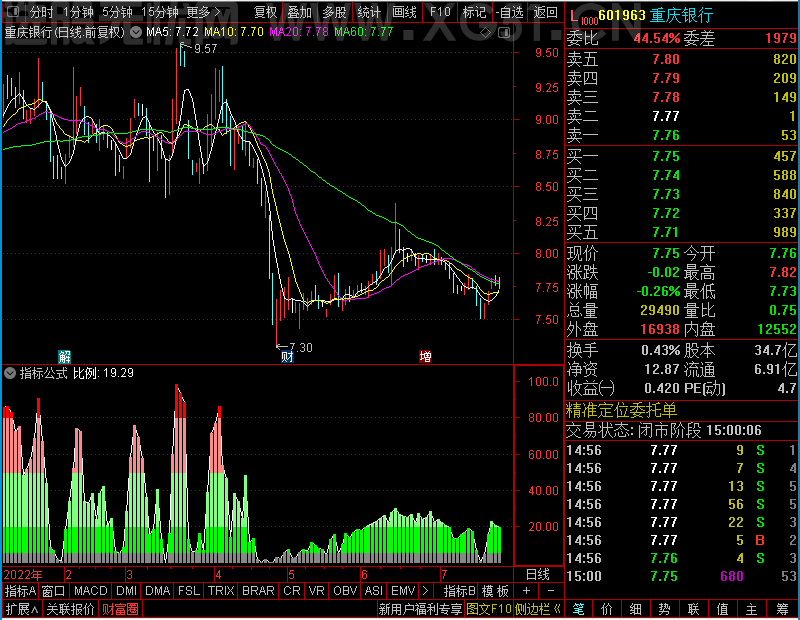Select the 筹 chip distribution tab
This screenshot has height=620, width=800.
(x=782, y=609)
